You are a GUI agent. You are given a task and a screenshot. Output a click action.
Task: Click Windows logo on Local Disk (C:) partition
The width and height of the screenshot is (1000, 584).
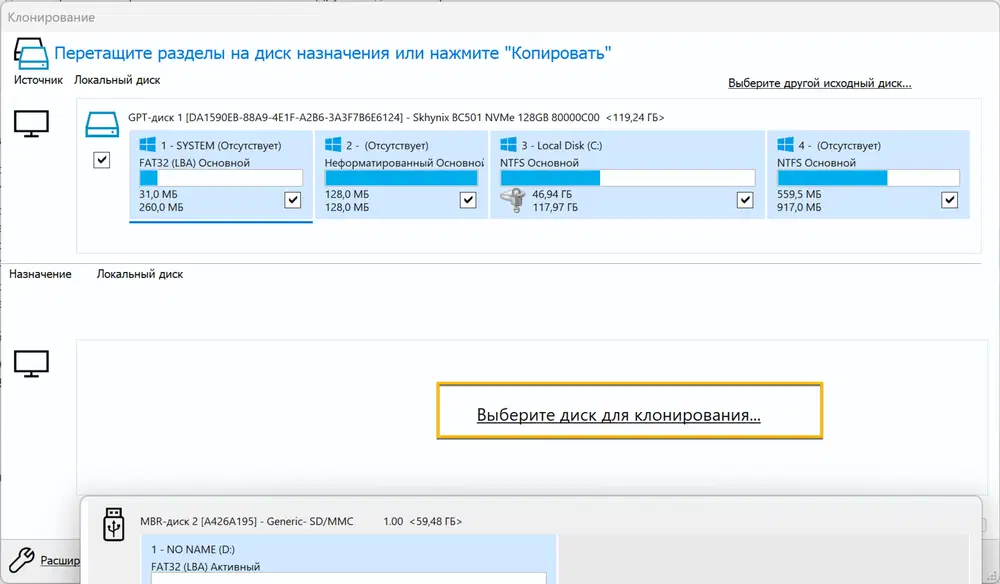(509, 145)
